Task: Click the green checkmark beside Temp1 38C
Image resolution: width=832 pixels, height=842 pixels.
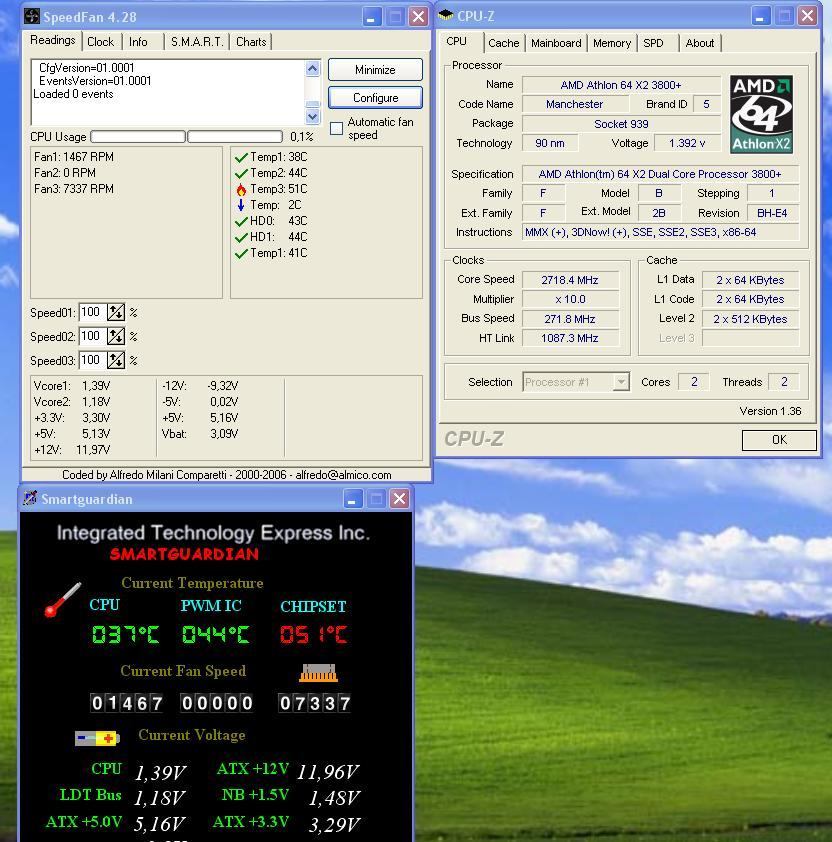Action: pos(241,157)
